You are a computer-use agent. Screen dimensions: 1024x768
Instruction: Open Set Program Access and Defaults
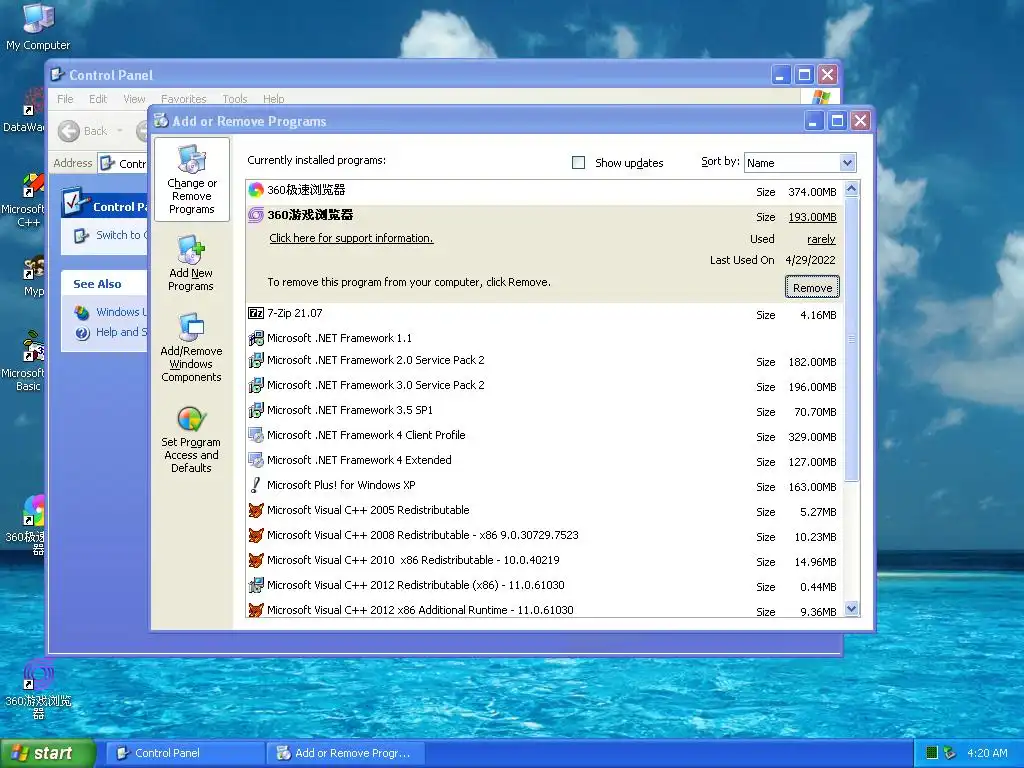(191, 439)
